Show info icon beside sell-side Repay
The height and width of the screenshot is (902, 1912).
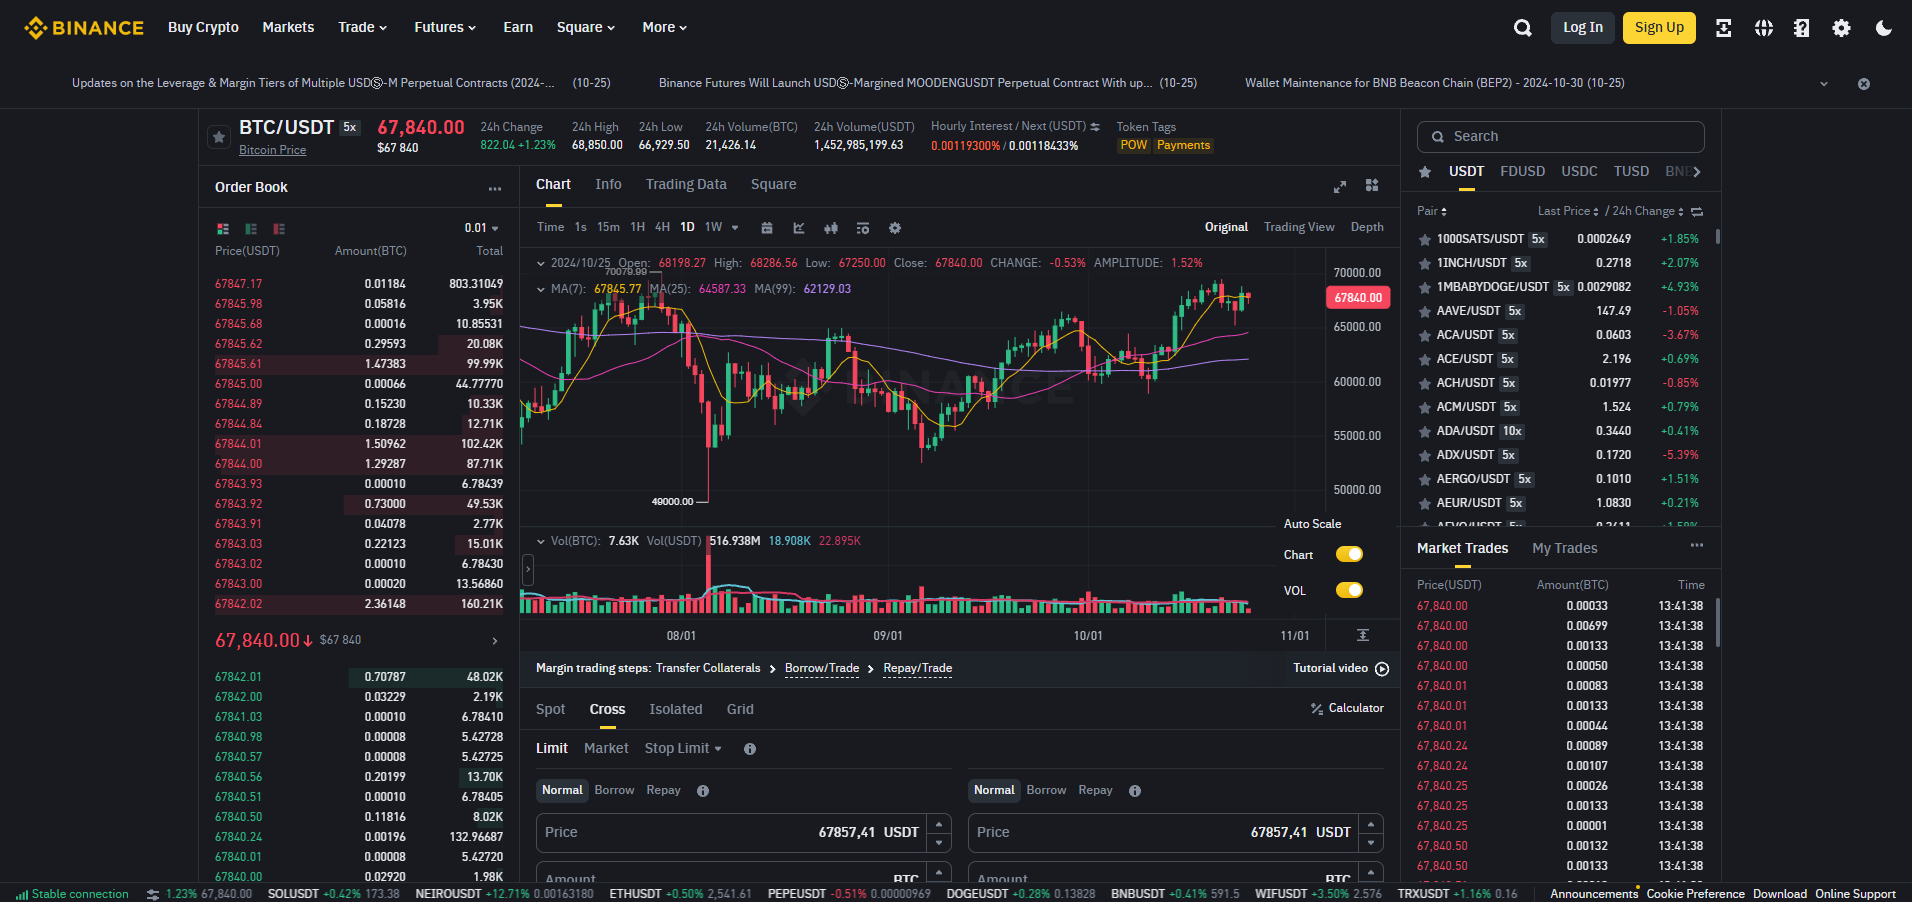pos(1135,791)
